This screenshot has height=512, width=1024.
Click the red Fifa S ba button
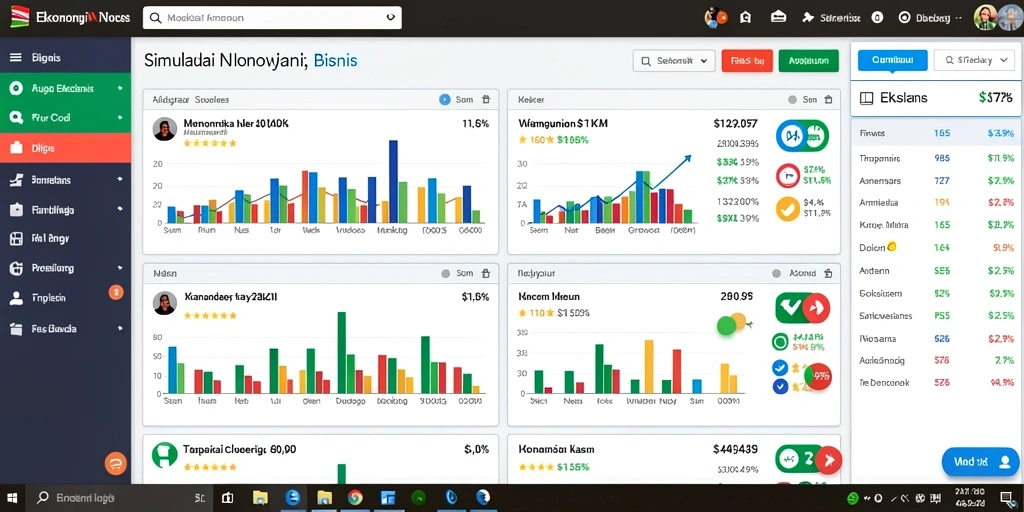click(747, 61)
